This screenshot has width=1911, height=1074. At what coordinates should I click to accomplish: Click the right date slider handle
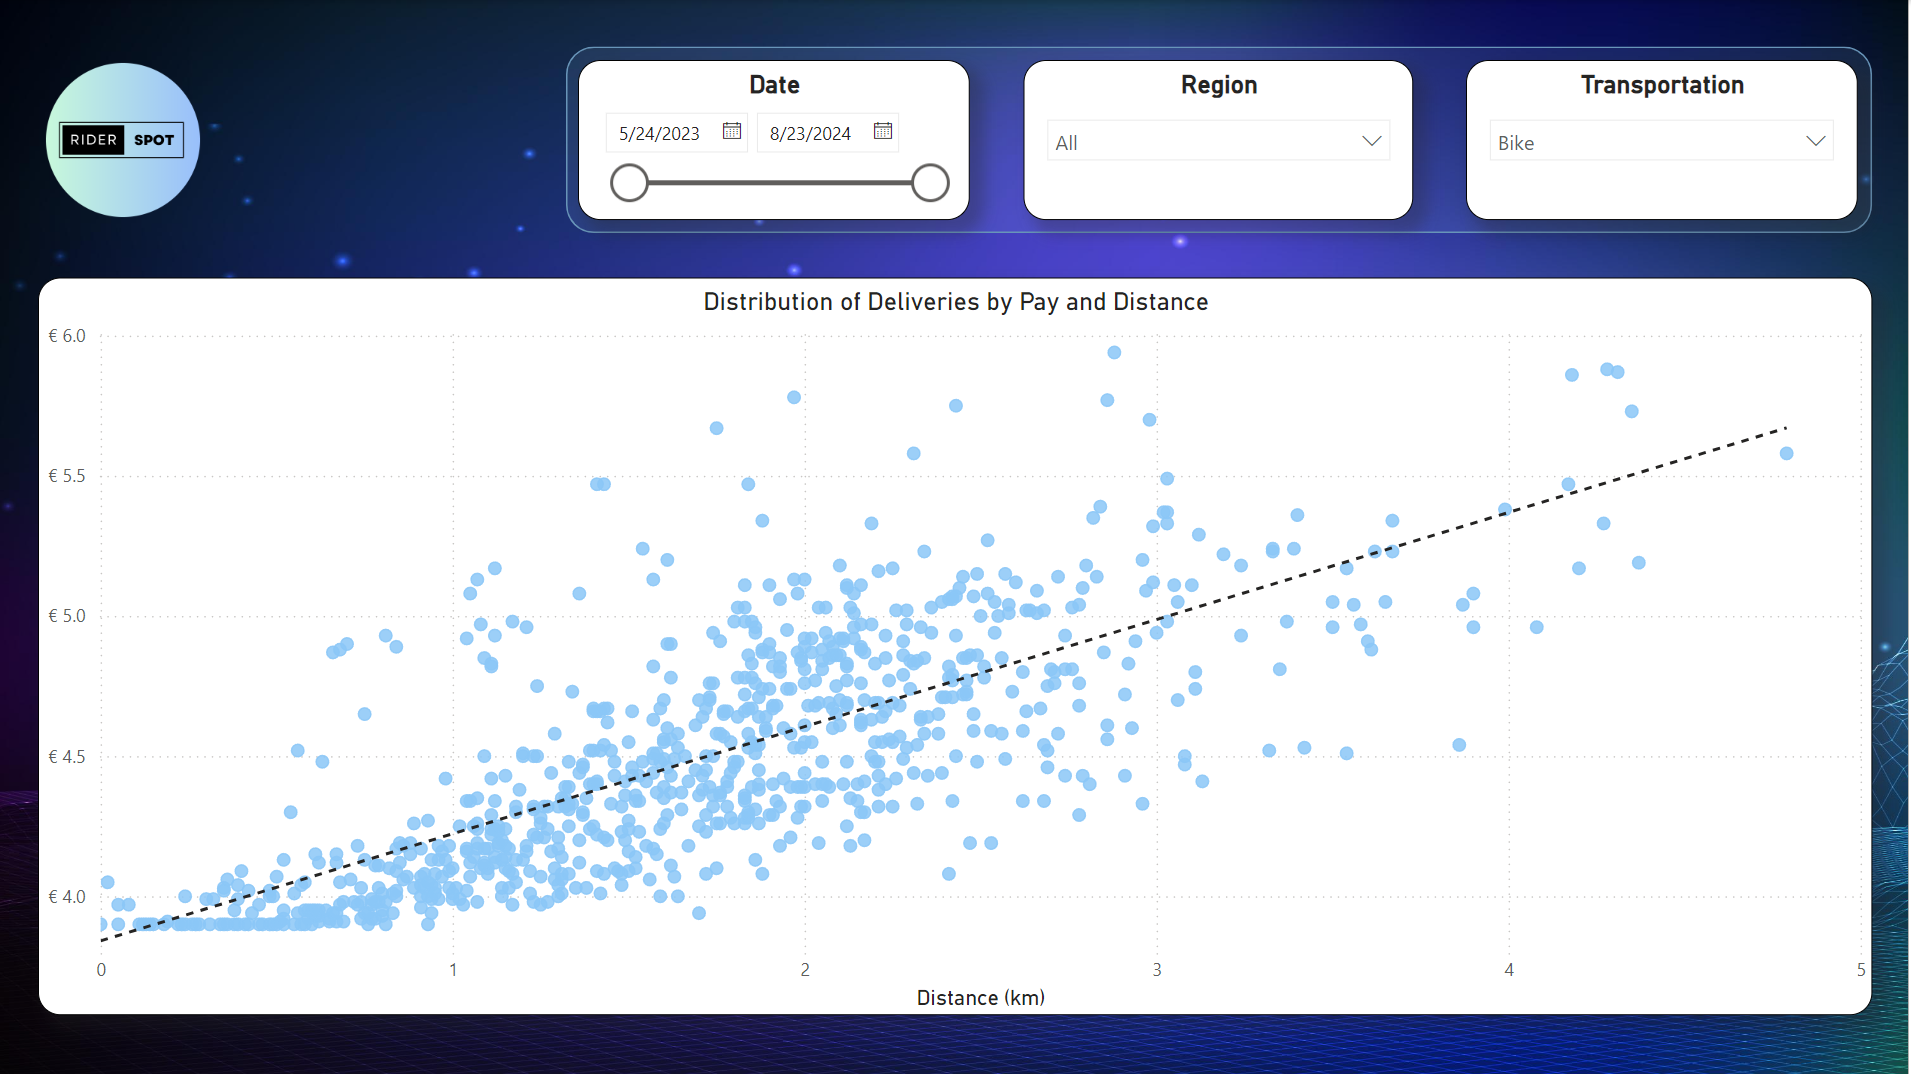930,183
